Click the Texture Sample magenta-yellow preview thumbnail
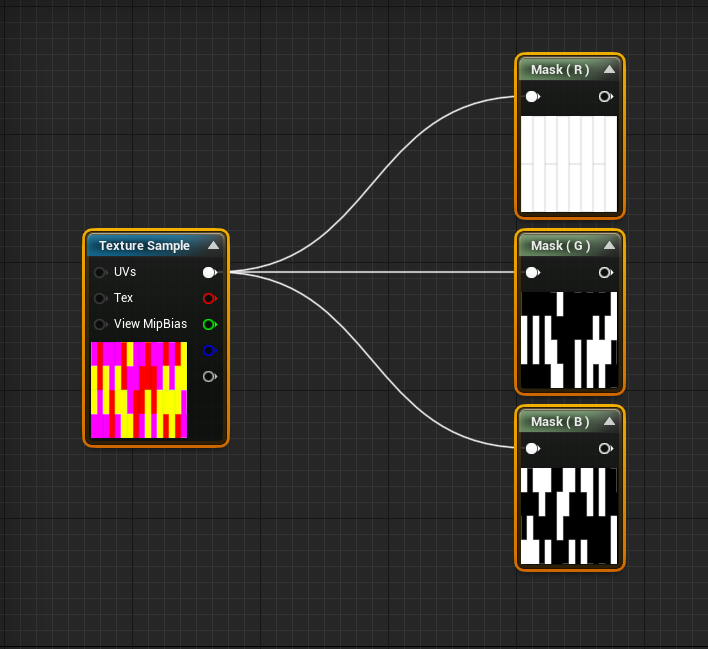This screenshot has height=649, width=708. [139, 390]
